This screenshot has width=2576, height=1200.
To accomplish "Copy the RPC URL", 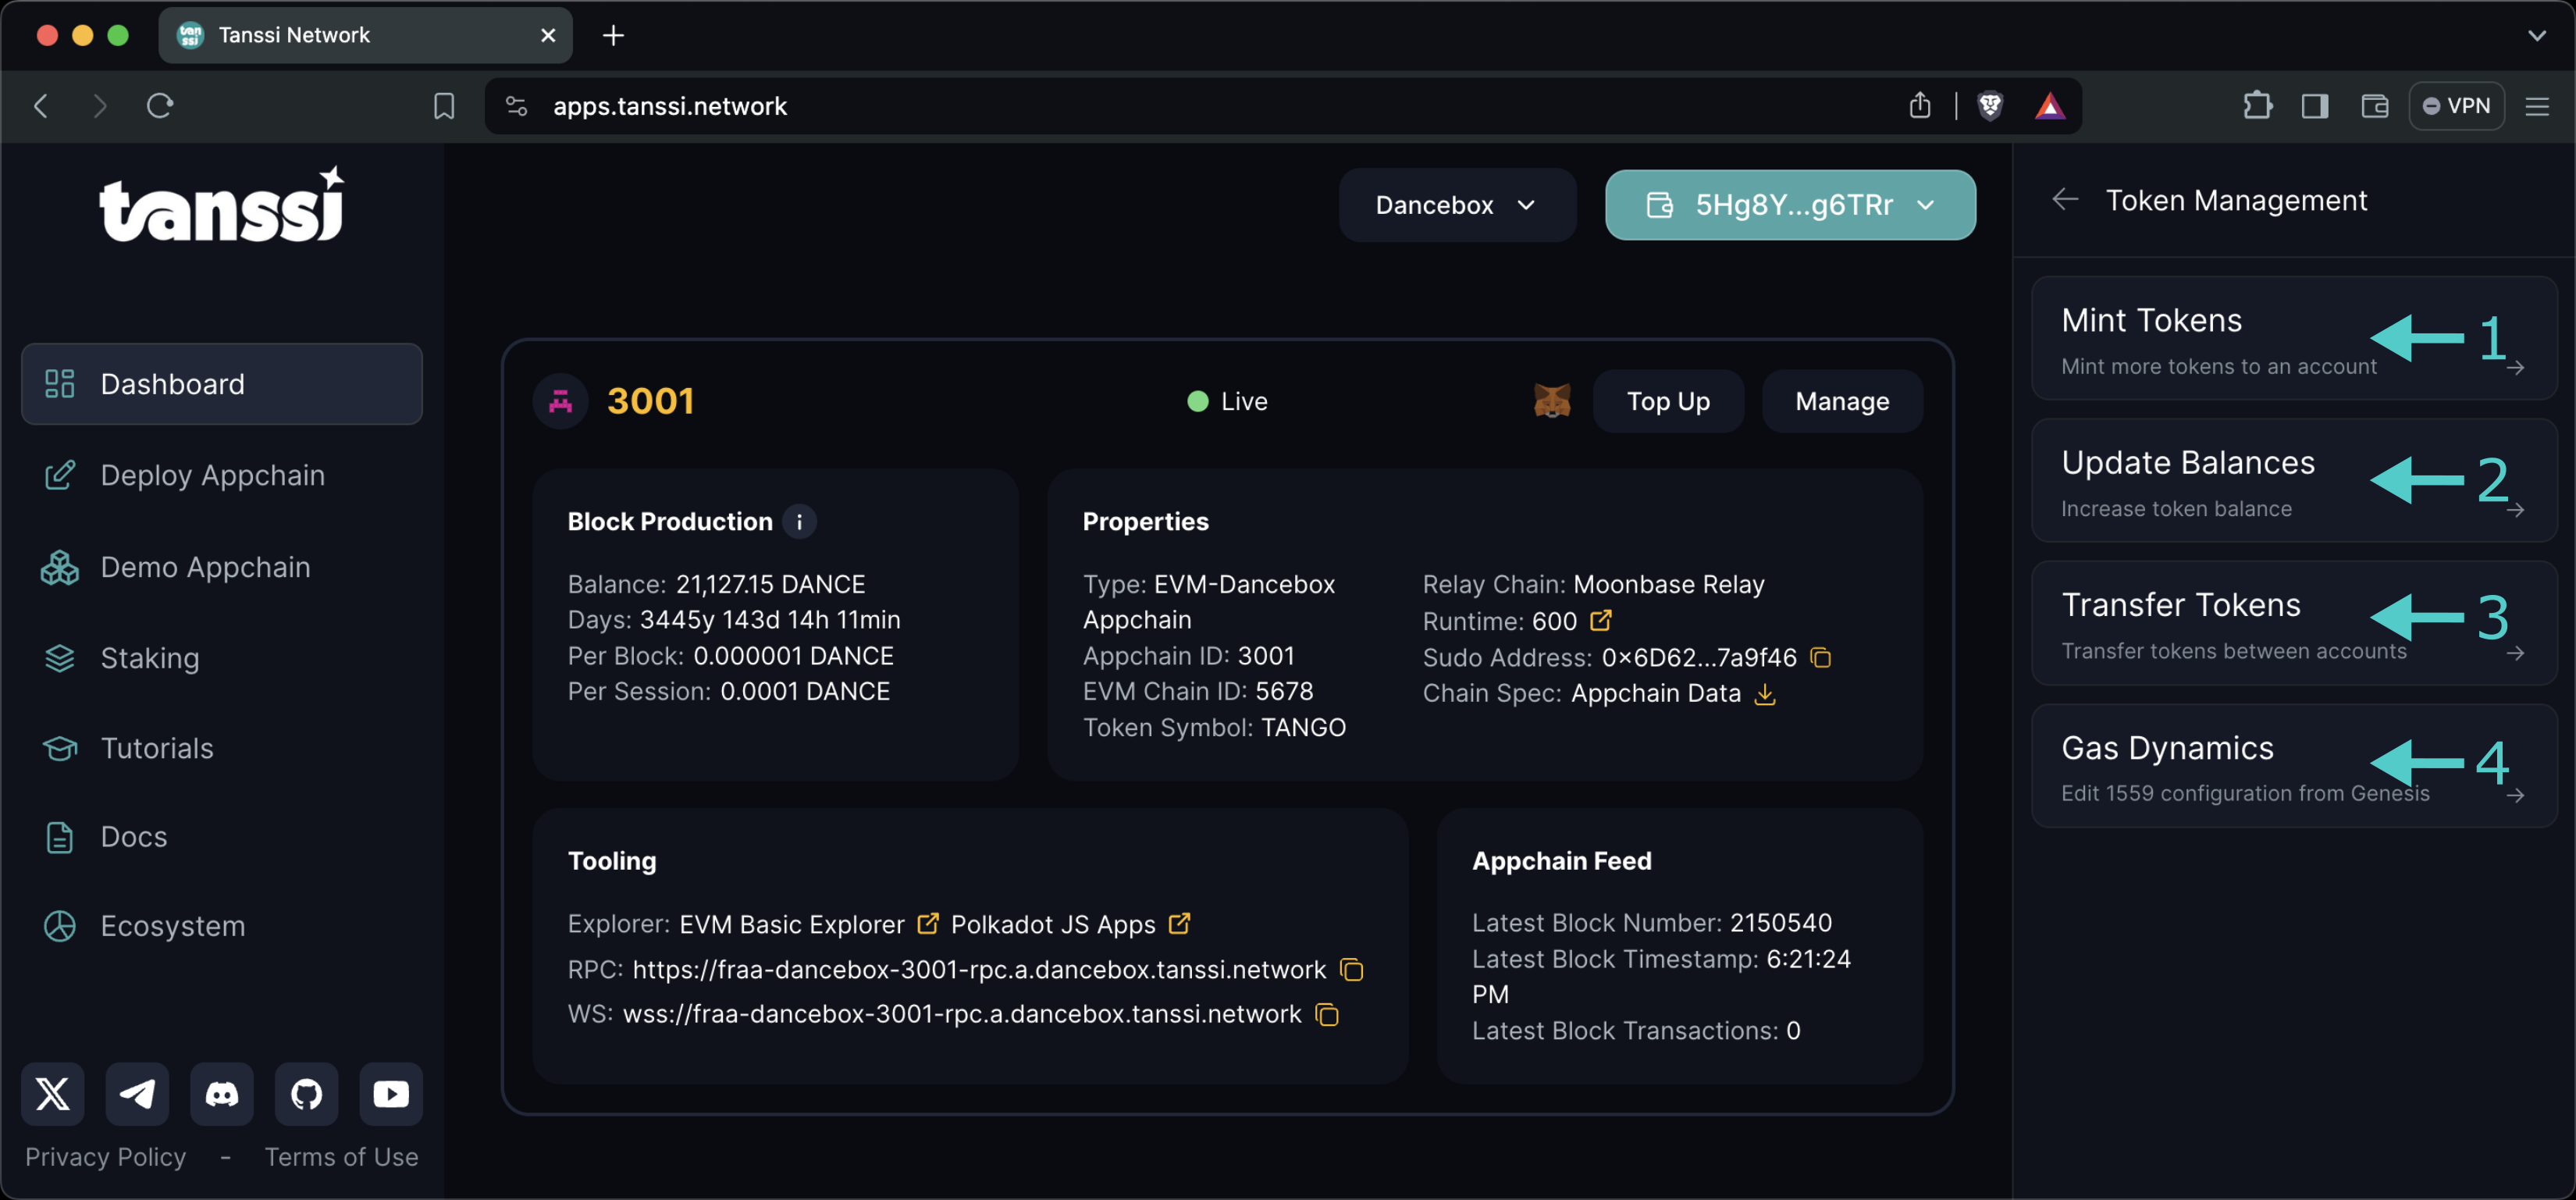I will point(1351,969).
